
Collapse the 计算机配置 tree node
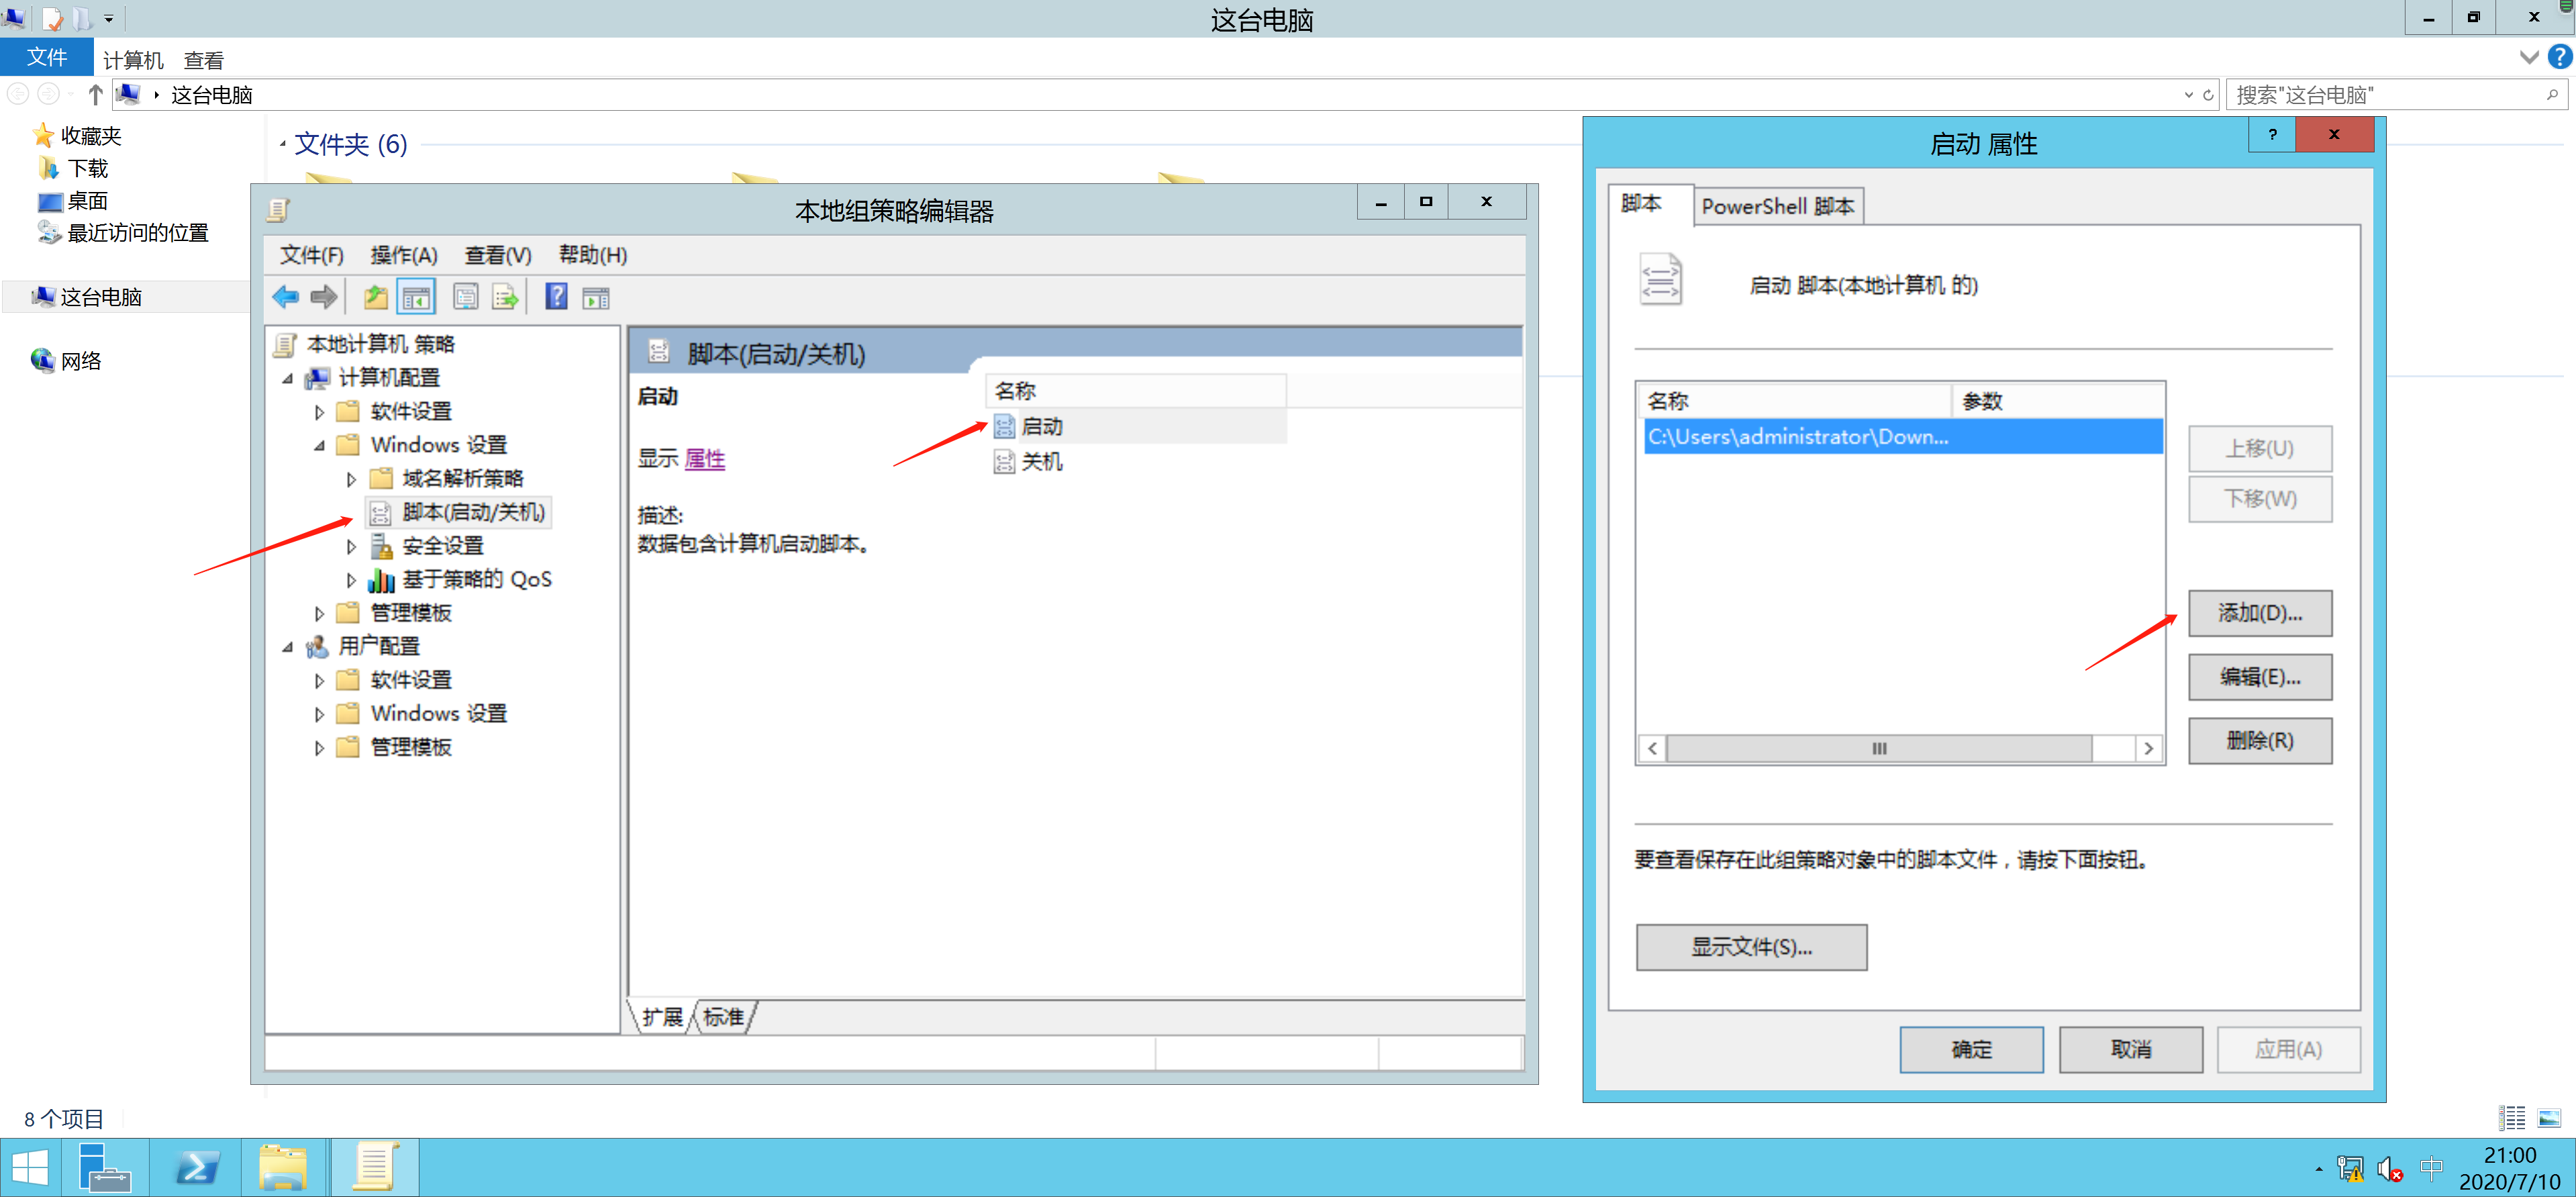coord(288,378)
